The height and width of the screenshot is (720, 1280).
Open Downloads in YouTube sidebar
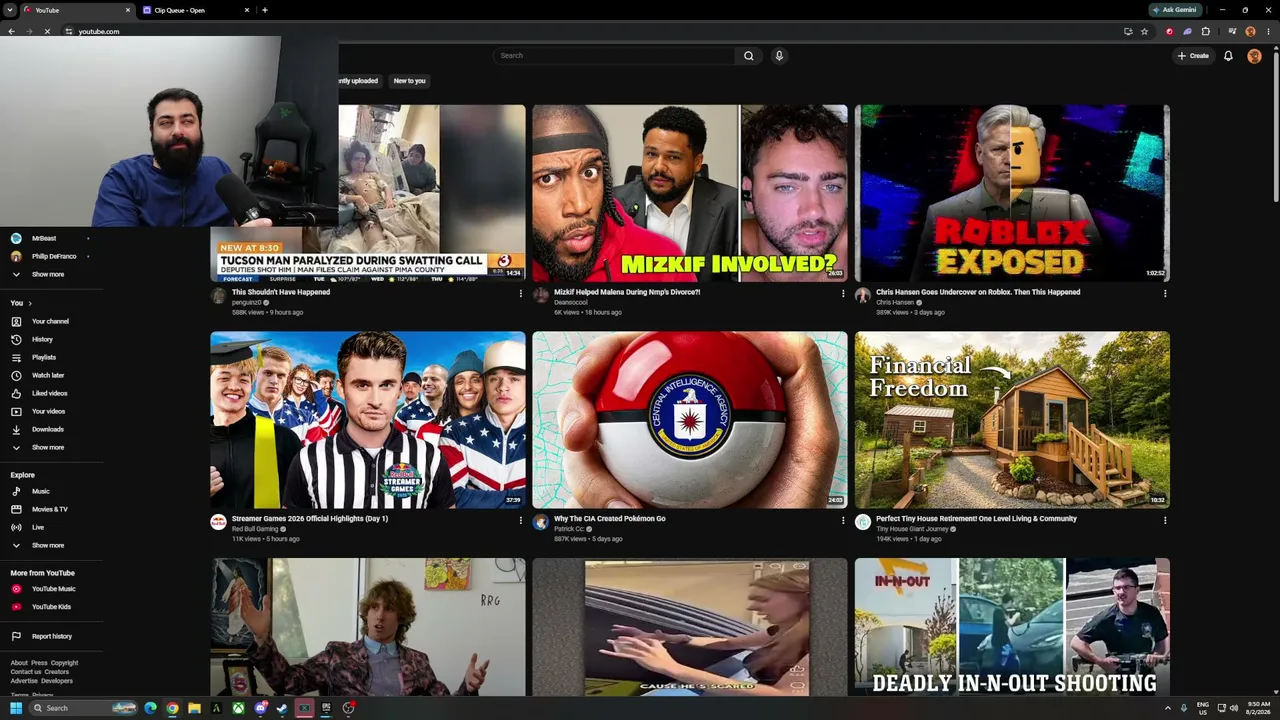point(51,429)
